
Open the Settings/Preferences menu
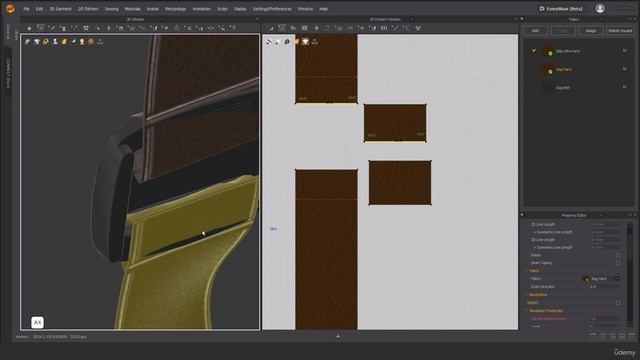click(x=272, y=9)
